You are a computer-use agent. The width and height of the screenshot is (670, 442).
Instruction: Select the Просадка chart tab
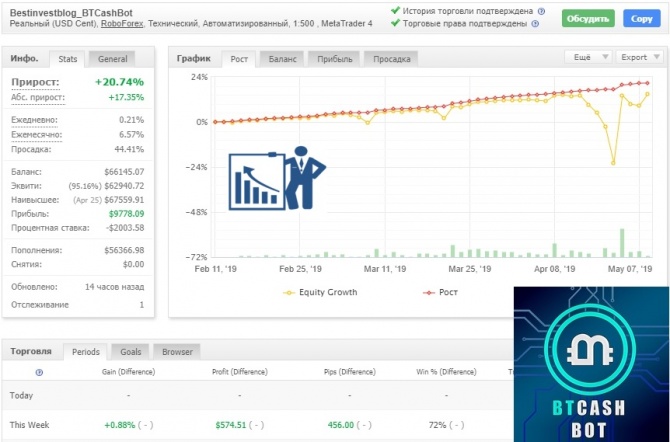tap(391, 59)
